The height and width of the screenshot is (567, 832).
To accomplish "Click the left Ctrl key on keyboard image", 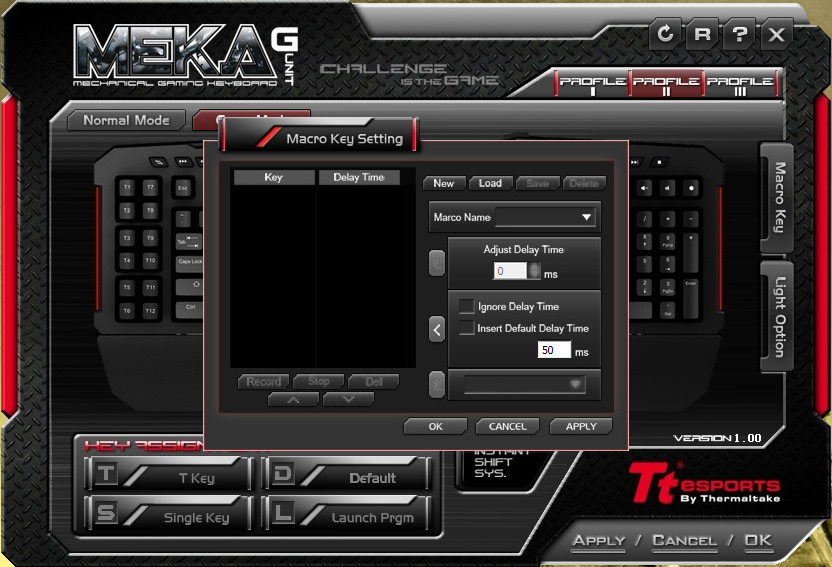I will [190, 309].
